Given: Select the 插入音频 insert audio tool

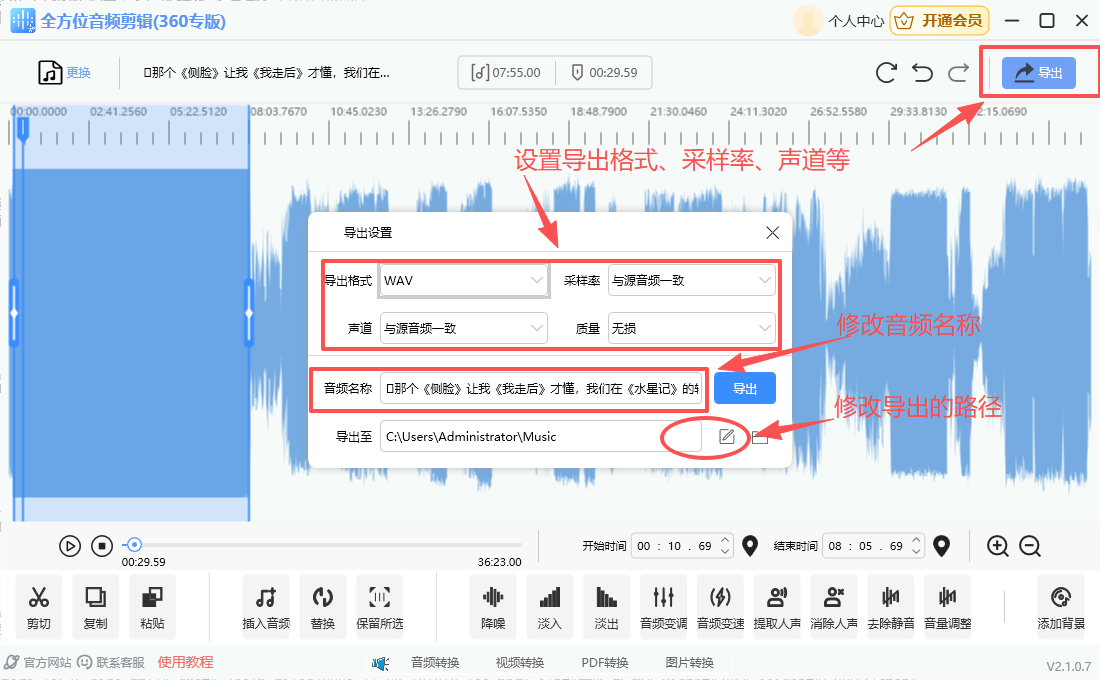Looking at the screenshot, I should coord(265,606).
